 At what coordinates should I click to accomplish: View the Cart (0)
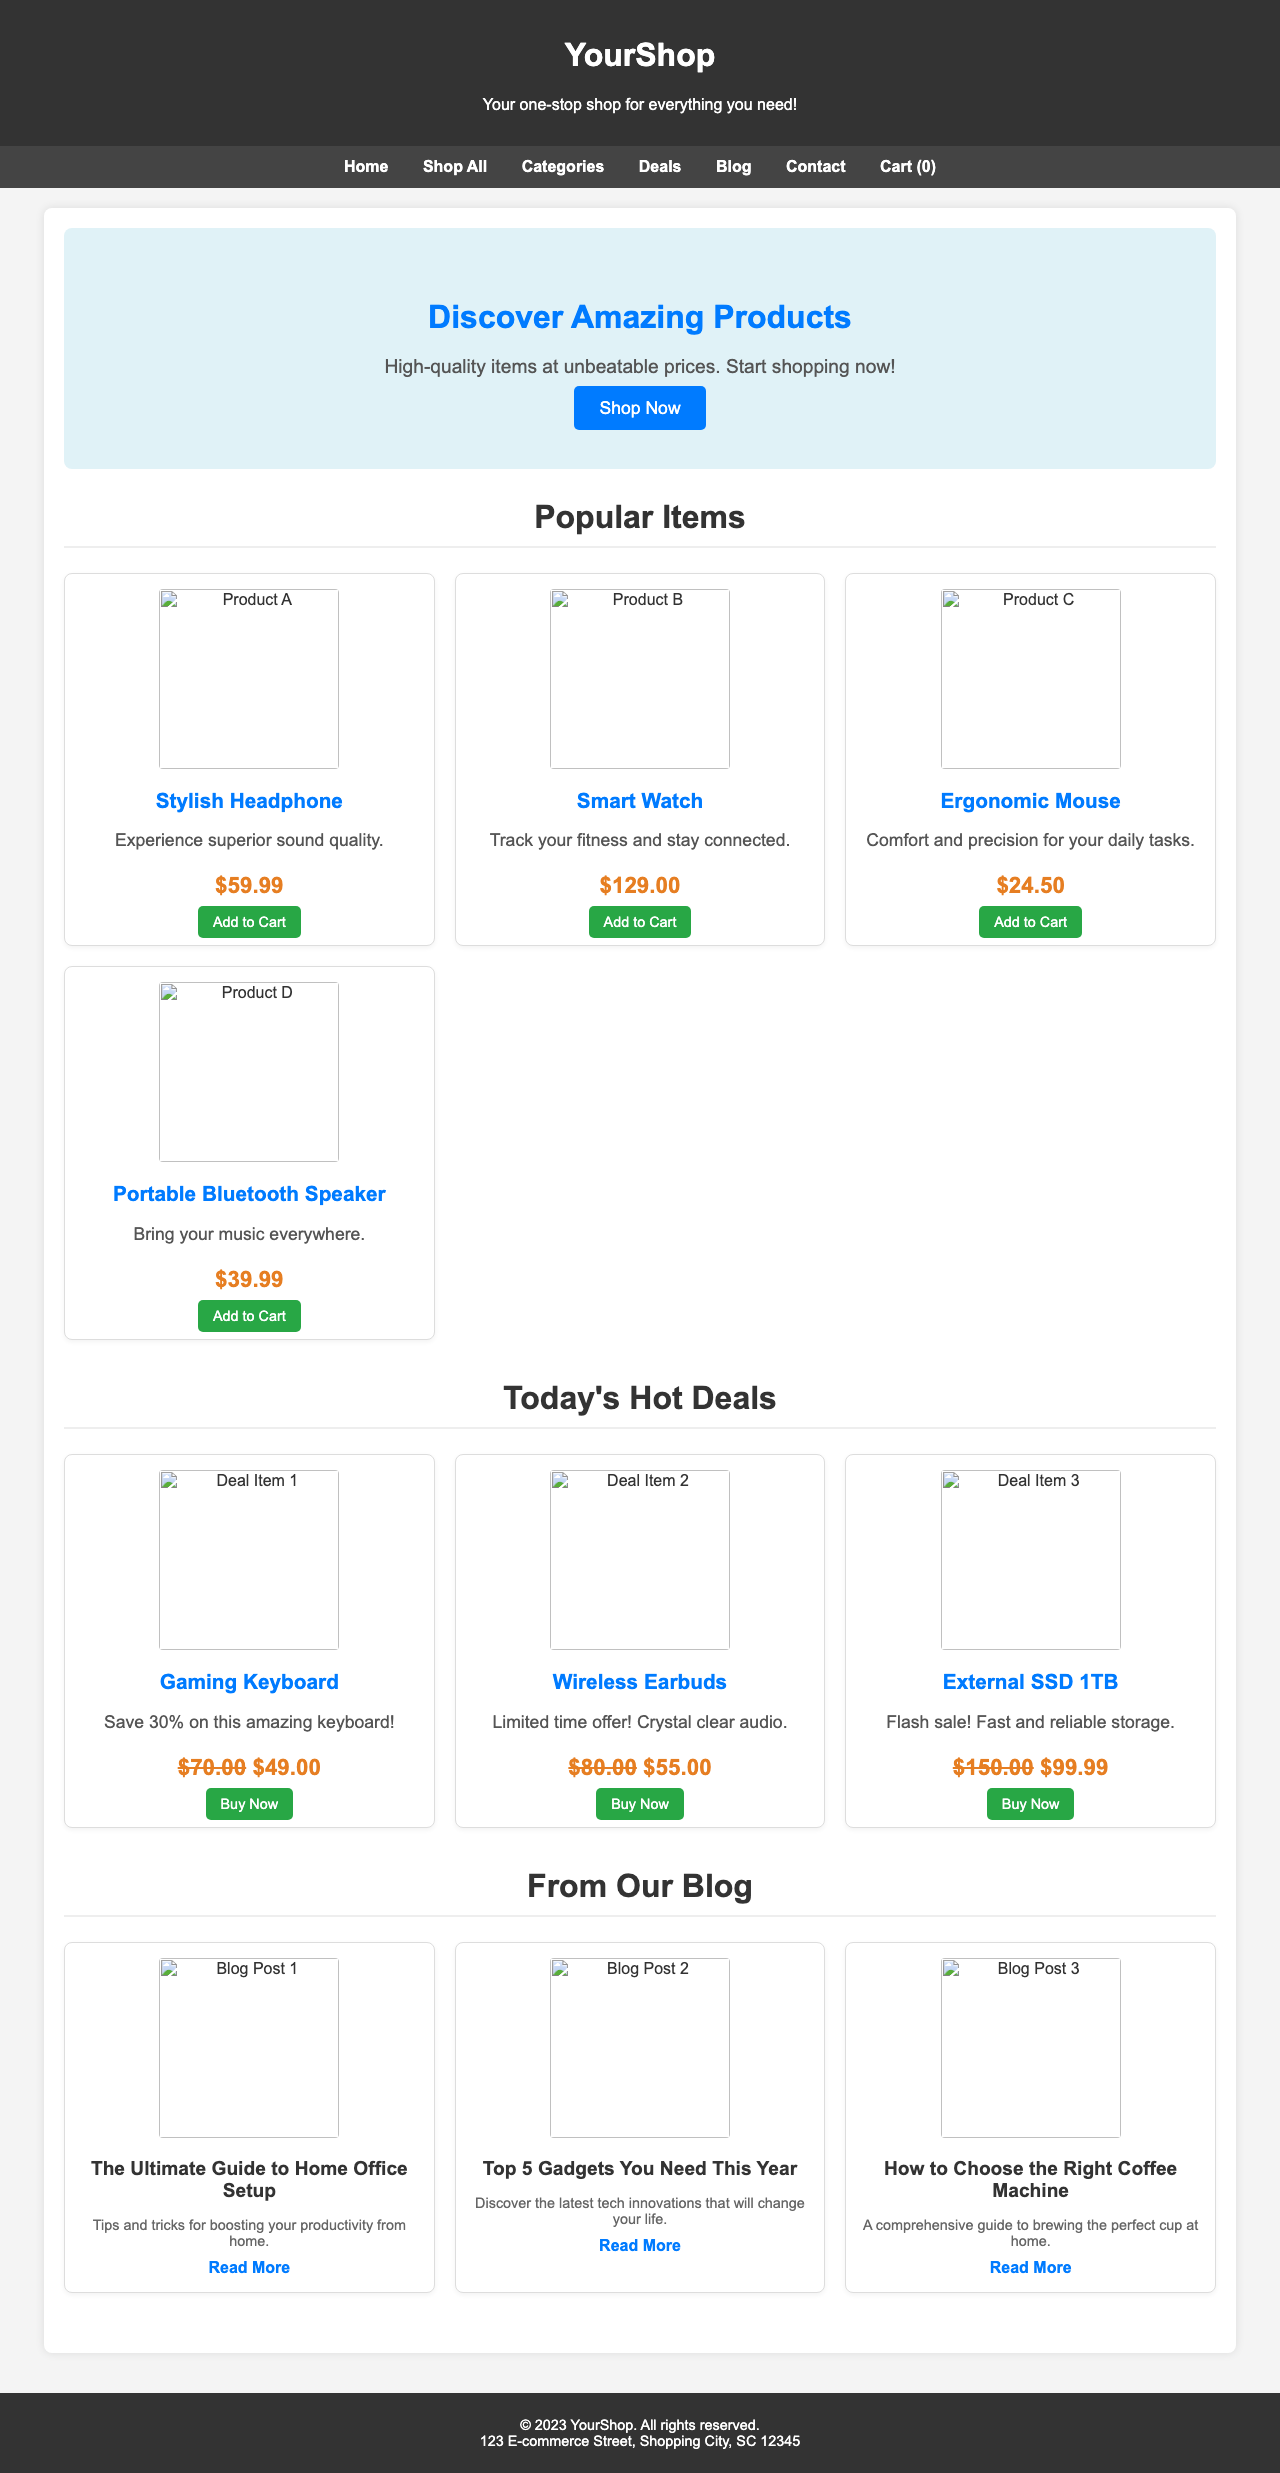click(907, 167)
